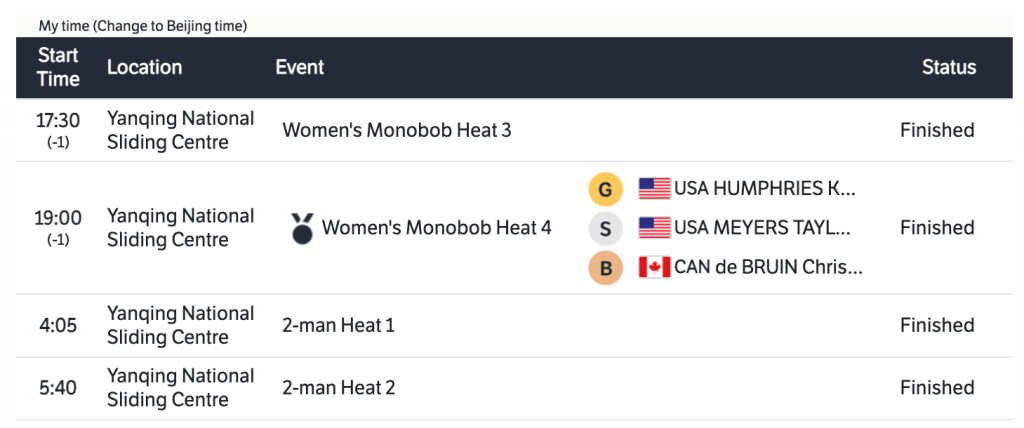Click the Start Time column header

58,67
